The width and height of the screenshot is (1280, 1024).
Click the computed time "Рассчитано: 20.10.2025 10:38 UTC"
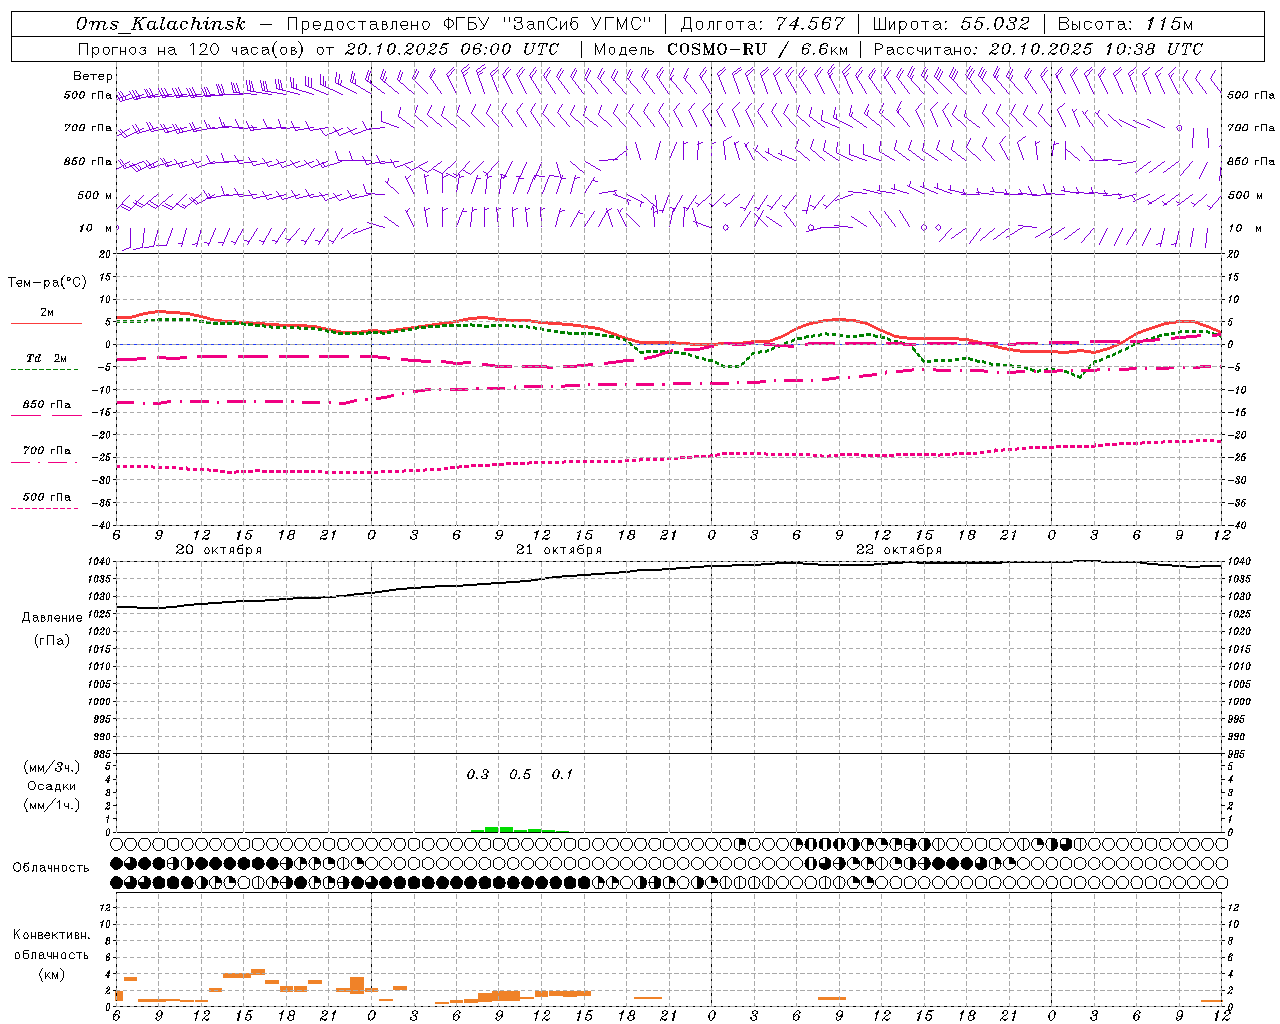click(1038, 48)
